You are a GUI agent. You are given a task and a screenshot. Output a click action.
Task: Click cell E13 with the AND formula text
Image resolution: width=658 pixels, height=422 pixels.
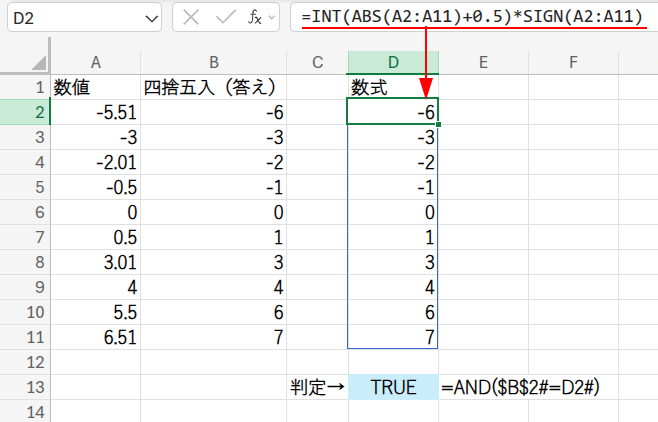point(483,387)
